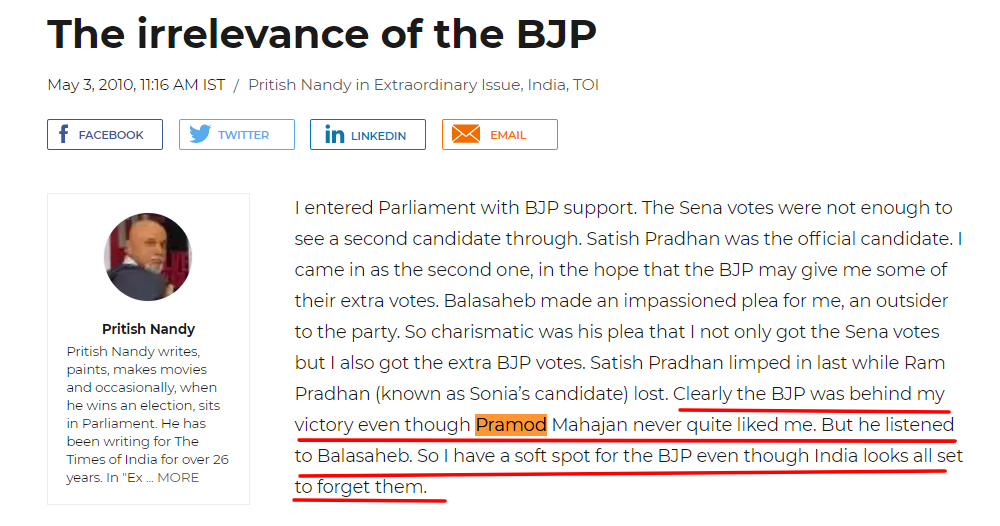1000x526 pixels.
Task: Click the Twitter bird icon
Action: click(200, 135)
